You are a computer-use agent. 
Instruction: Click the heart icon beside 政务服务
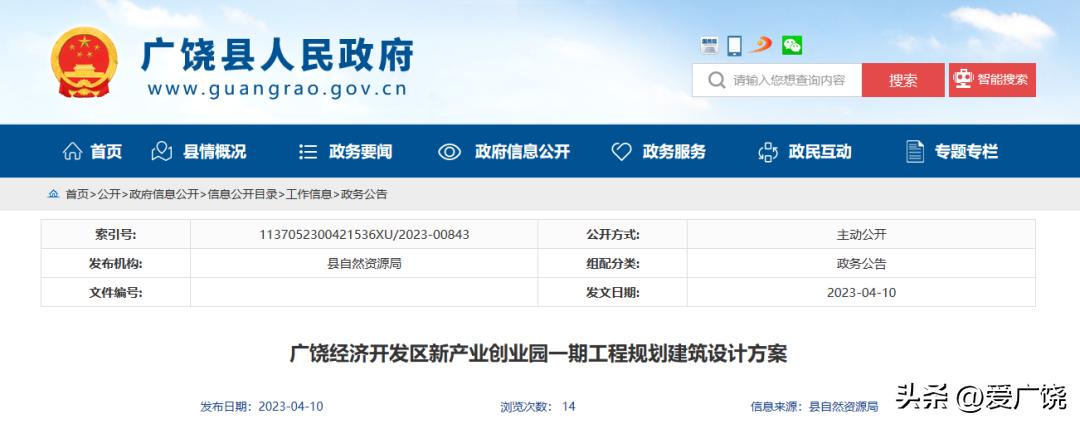[621, 151]
